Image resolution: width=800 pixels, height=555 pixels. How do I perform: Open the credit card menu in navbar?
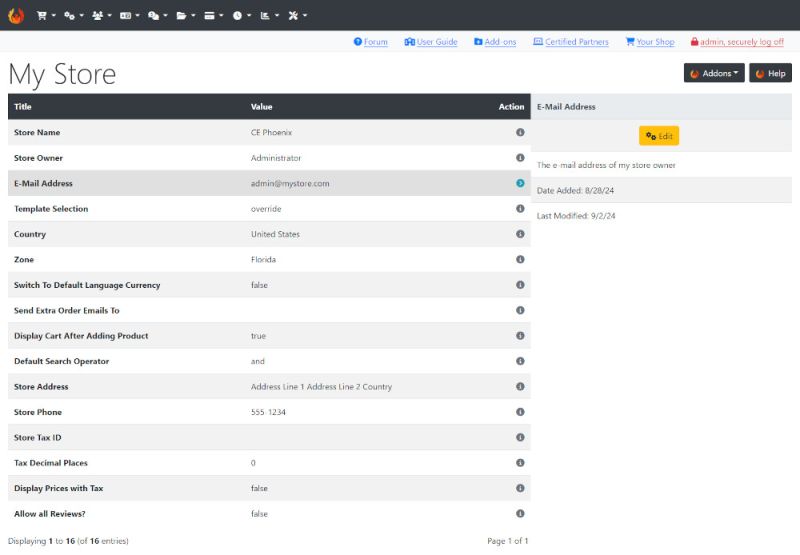pyautogui.click(x=213, y=15)
